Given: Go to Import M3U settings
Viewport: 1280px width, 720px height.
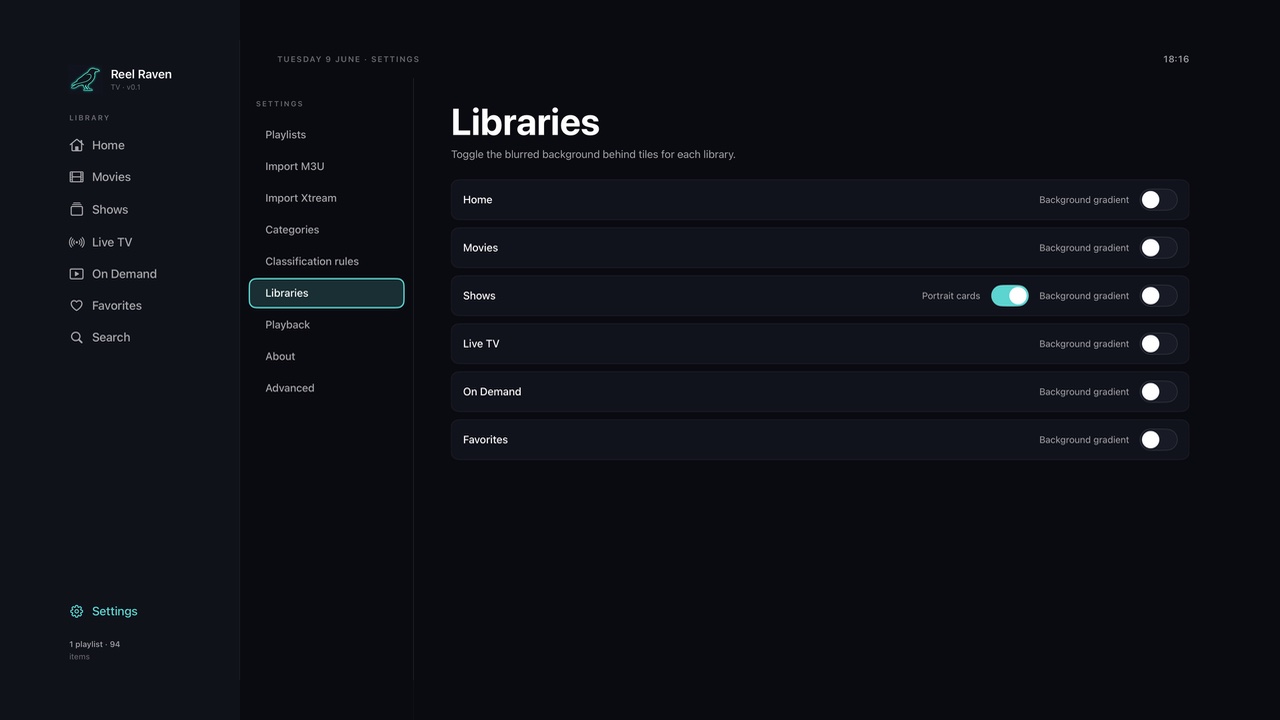Looking at the screenshot, I should tap(326, 166).
